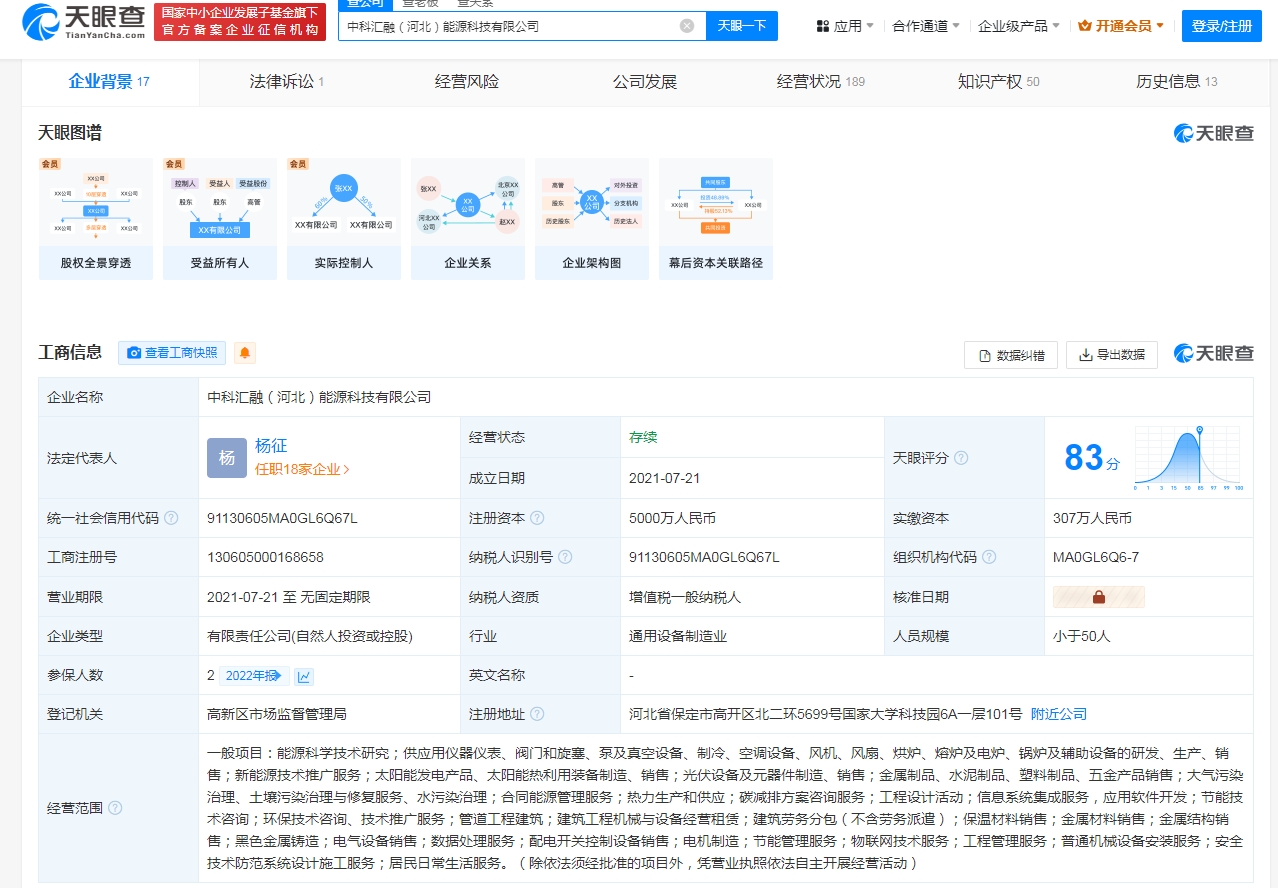Open the Tianyancha logo homepage

83,21
